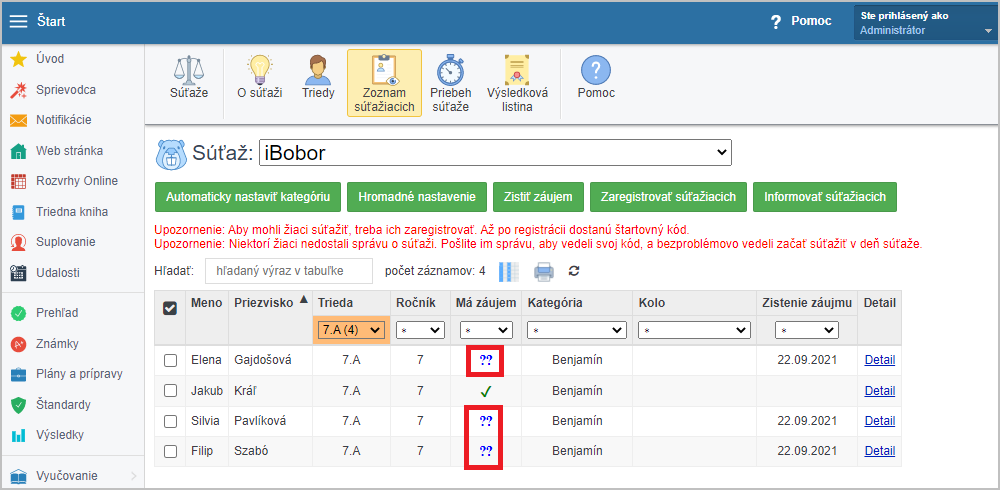Click Benjamín category in Jakub Kráľ row
This screenshot has height=490, width=1000.
(577, 390)
